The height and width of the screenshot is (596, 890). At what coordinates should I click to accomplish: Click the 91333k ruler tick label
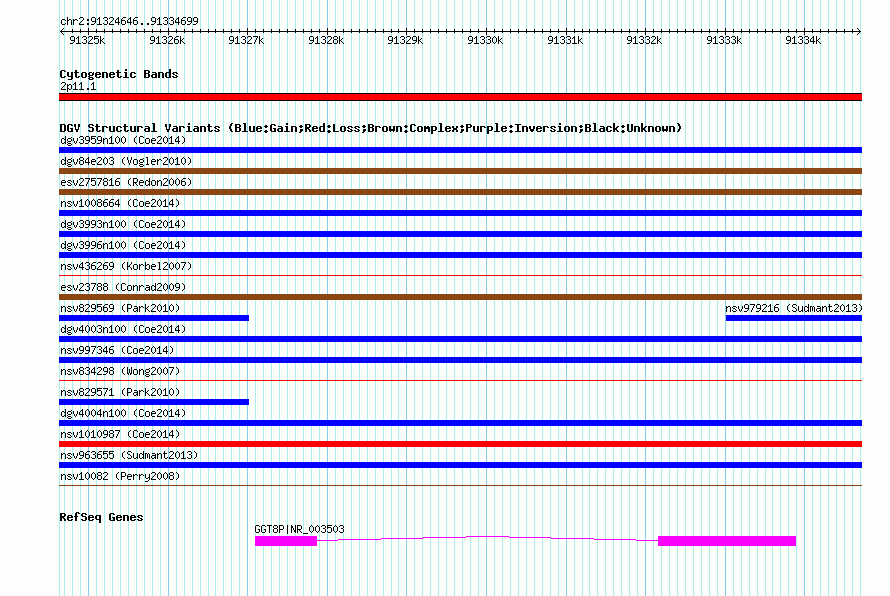point(724,40)
